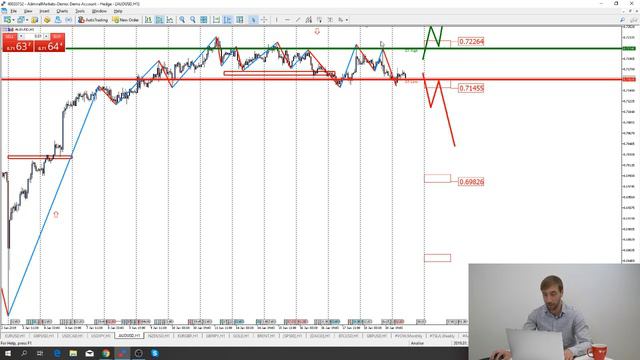The height and width of the screenshot is (360, 640).
Task: Click the toolbar icon right of chart shift
Action: (240, 20)
